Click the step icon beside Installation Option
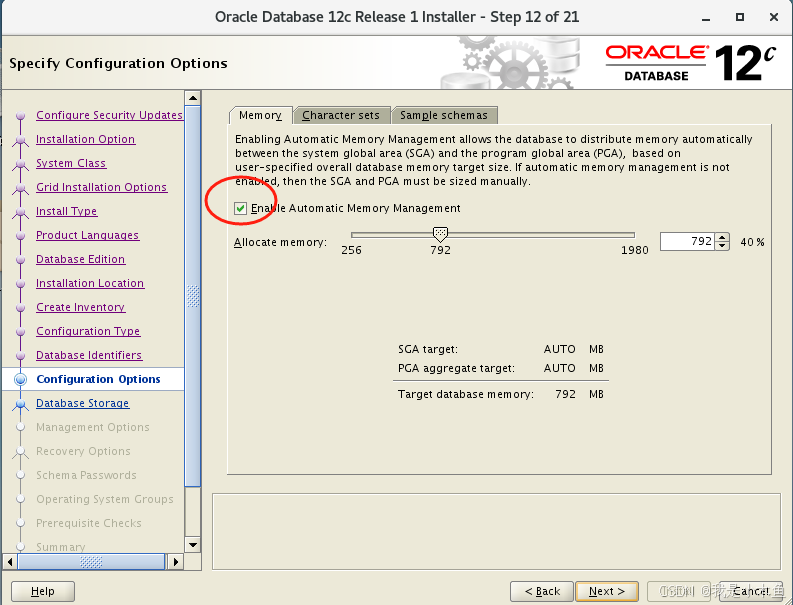The width and height of the screenshot is (793, 605). click(20, 140)
